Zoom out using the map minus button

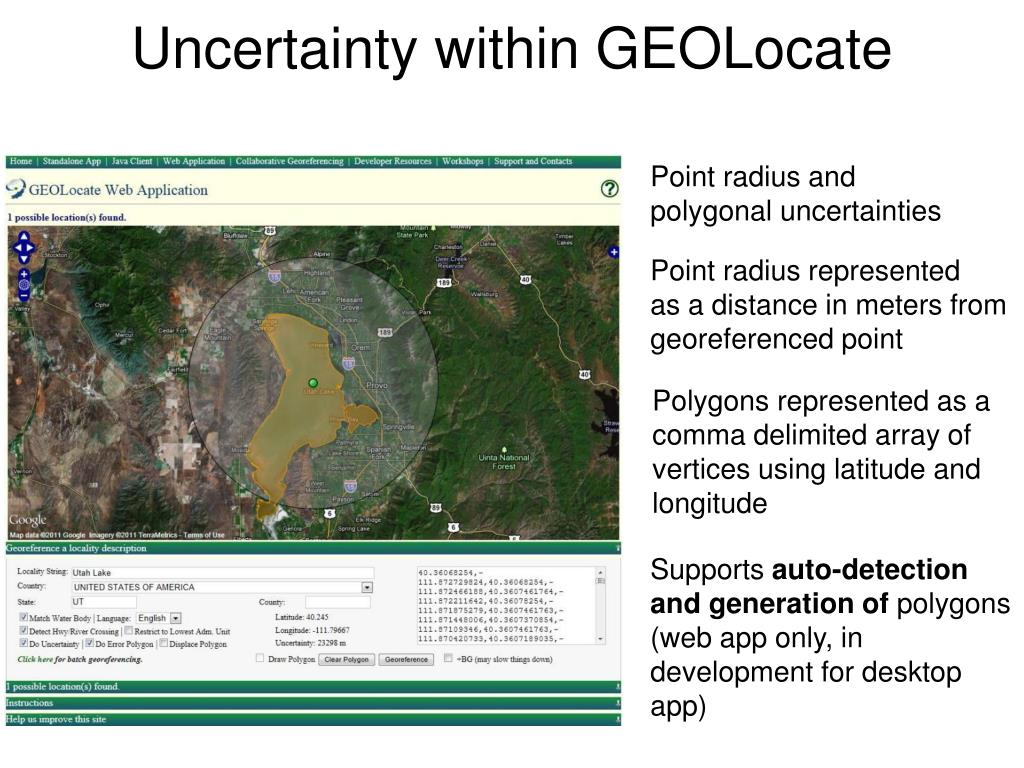click(24, 296)
